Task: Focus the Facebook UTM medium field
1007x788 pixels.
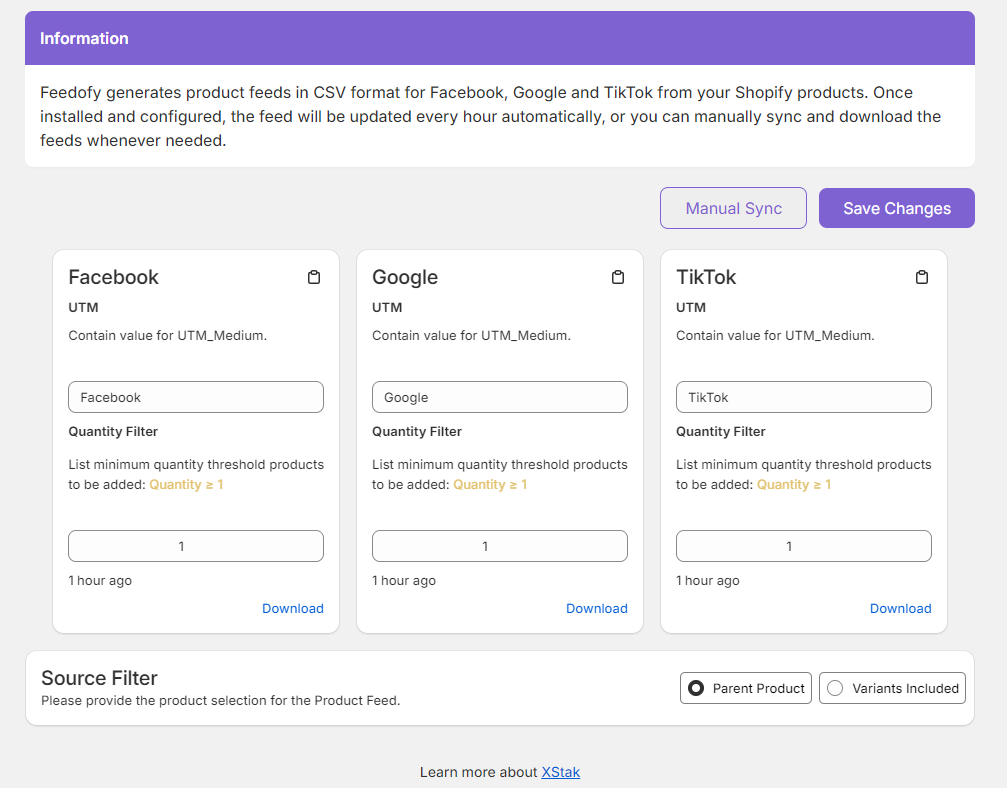Action: (x=196, y=397)
